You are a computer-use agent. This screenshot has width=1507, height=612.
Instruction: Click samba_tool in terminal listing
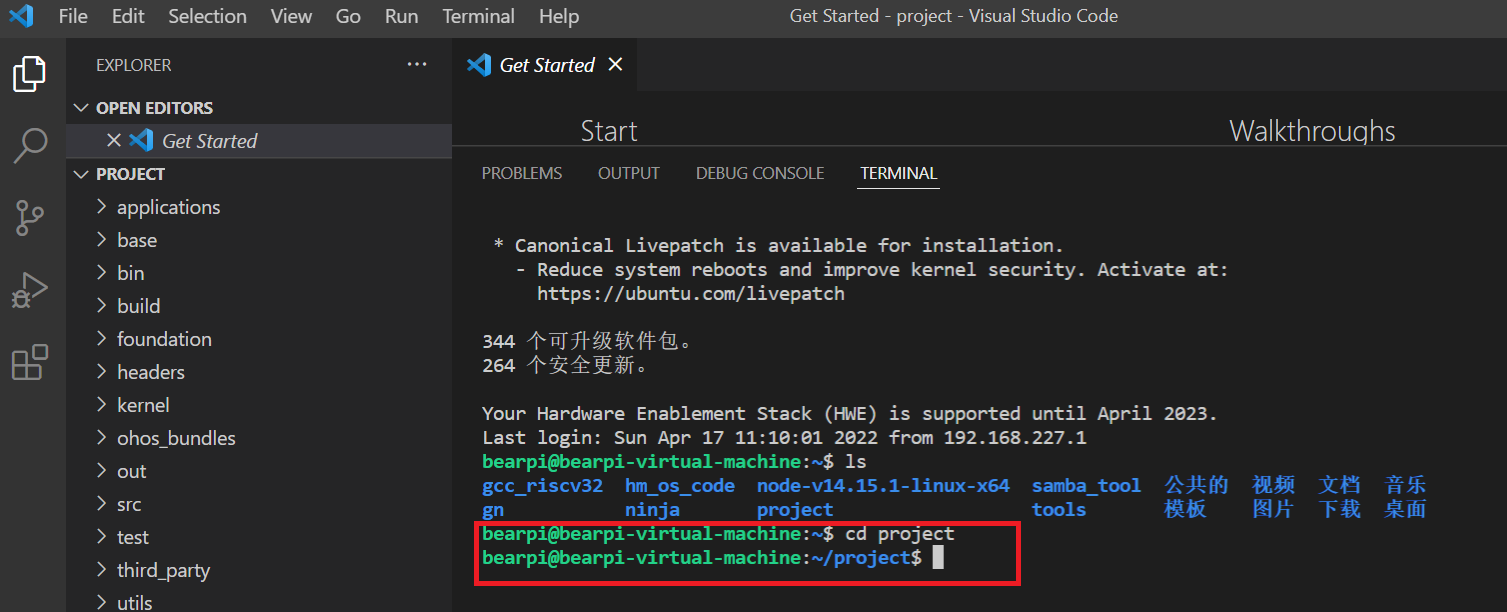[x=1086, y=486]
